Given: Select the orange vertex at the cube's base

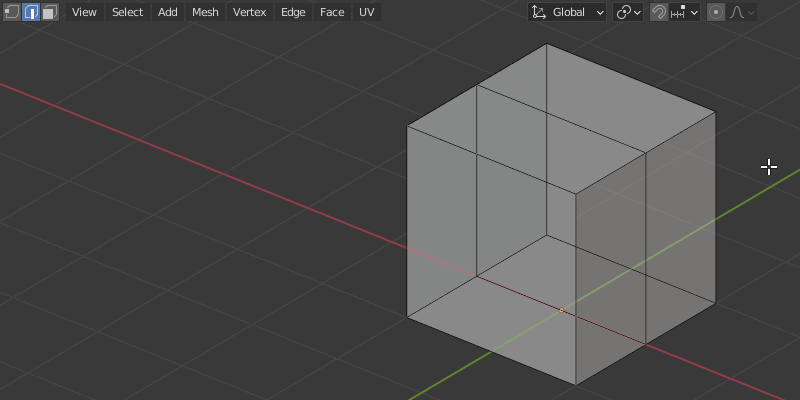Looking at the screenshot, I should [561, 310].
